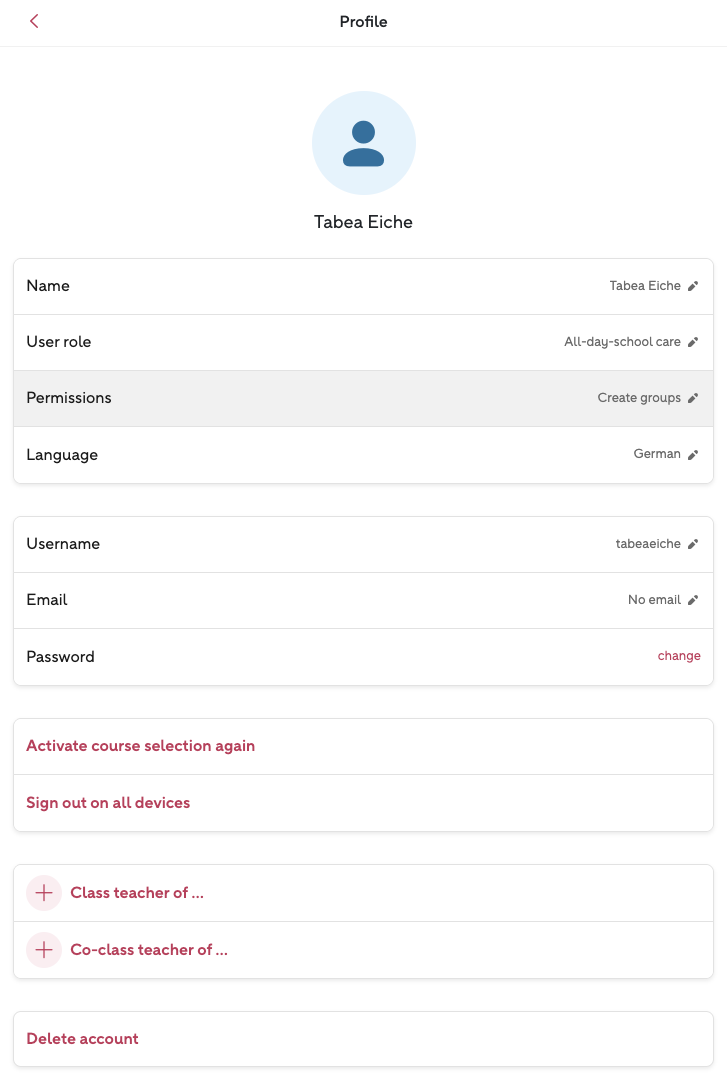Screen dimensions: 727x1076
Task: Click the pencil icon next to No email
Action: coord(693,600)
